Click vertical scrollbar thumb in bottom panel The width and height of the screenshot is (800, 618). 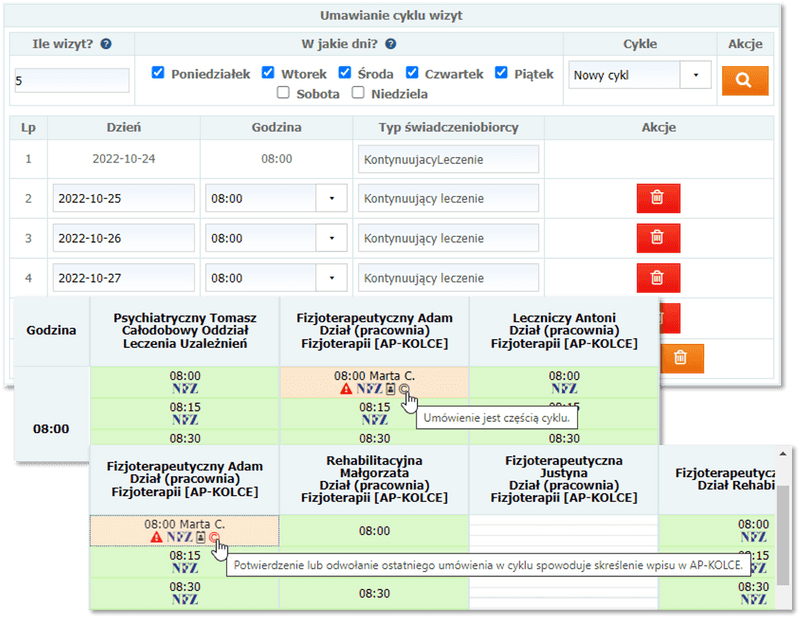click(783, 535)
